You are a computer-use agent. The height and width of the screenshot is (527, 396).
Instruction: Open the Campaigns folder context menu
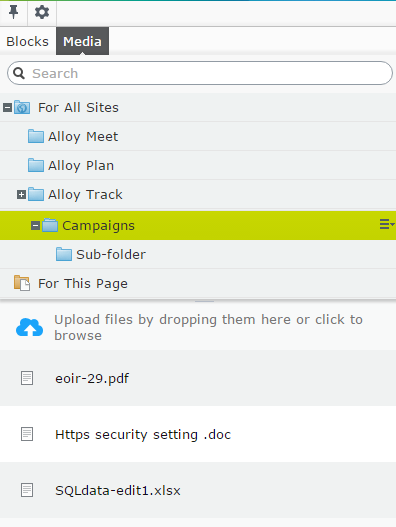pyautogui.click(x=387, y=224)
